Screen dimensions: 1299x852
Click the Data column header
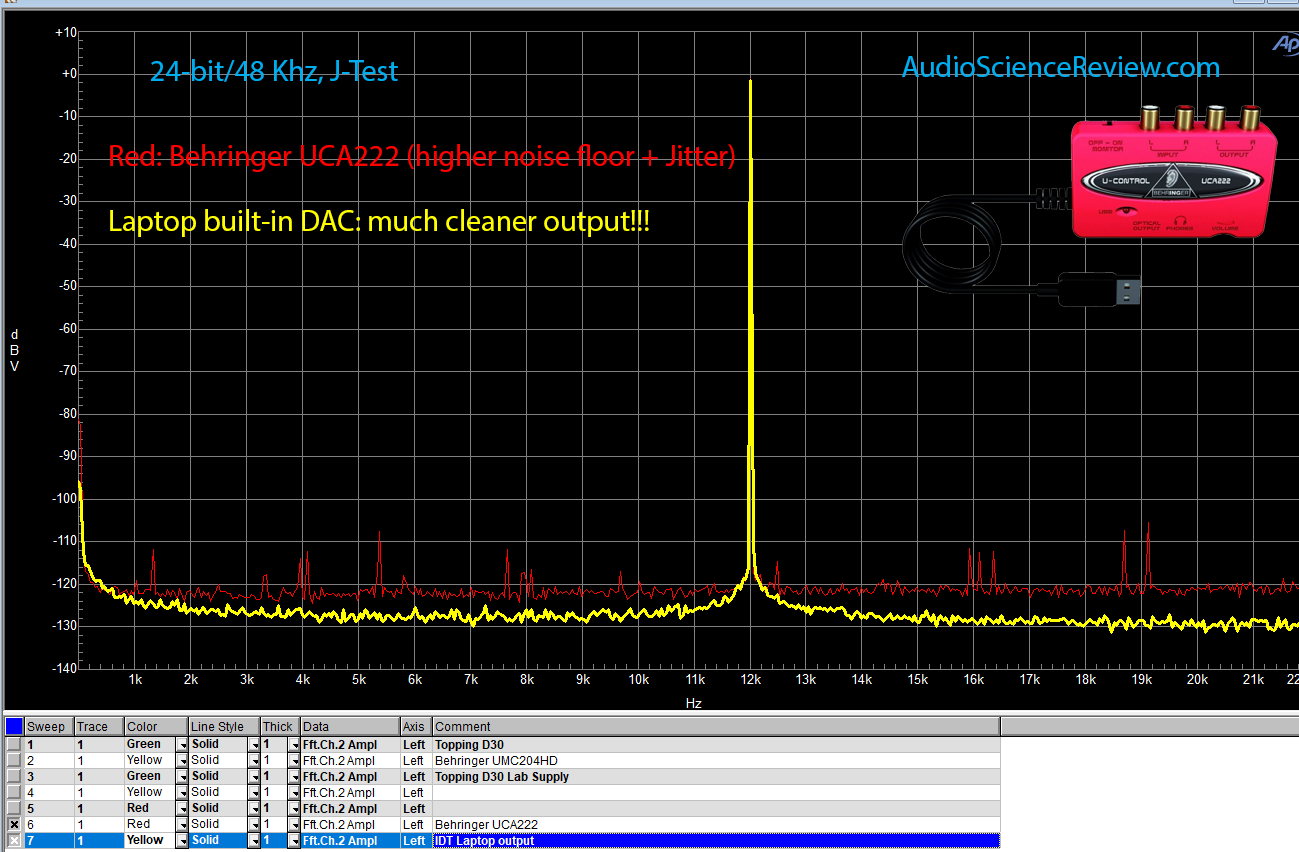(350, 727)
